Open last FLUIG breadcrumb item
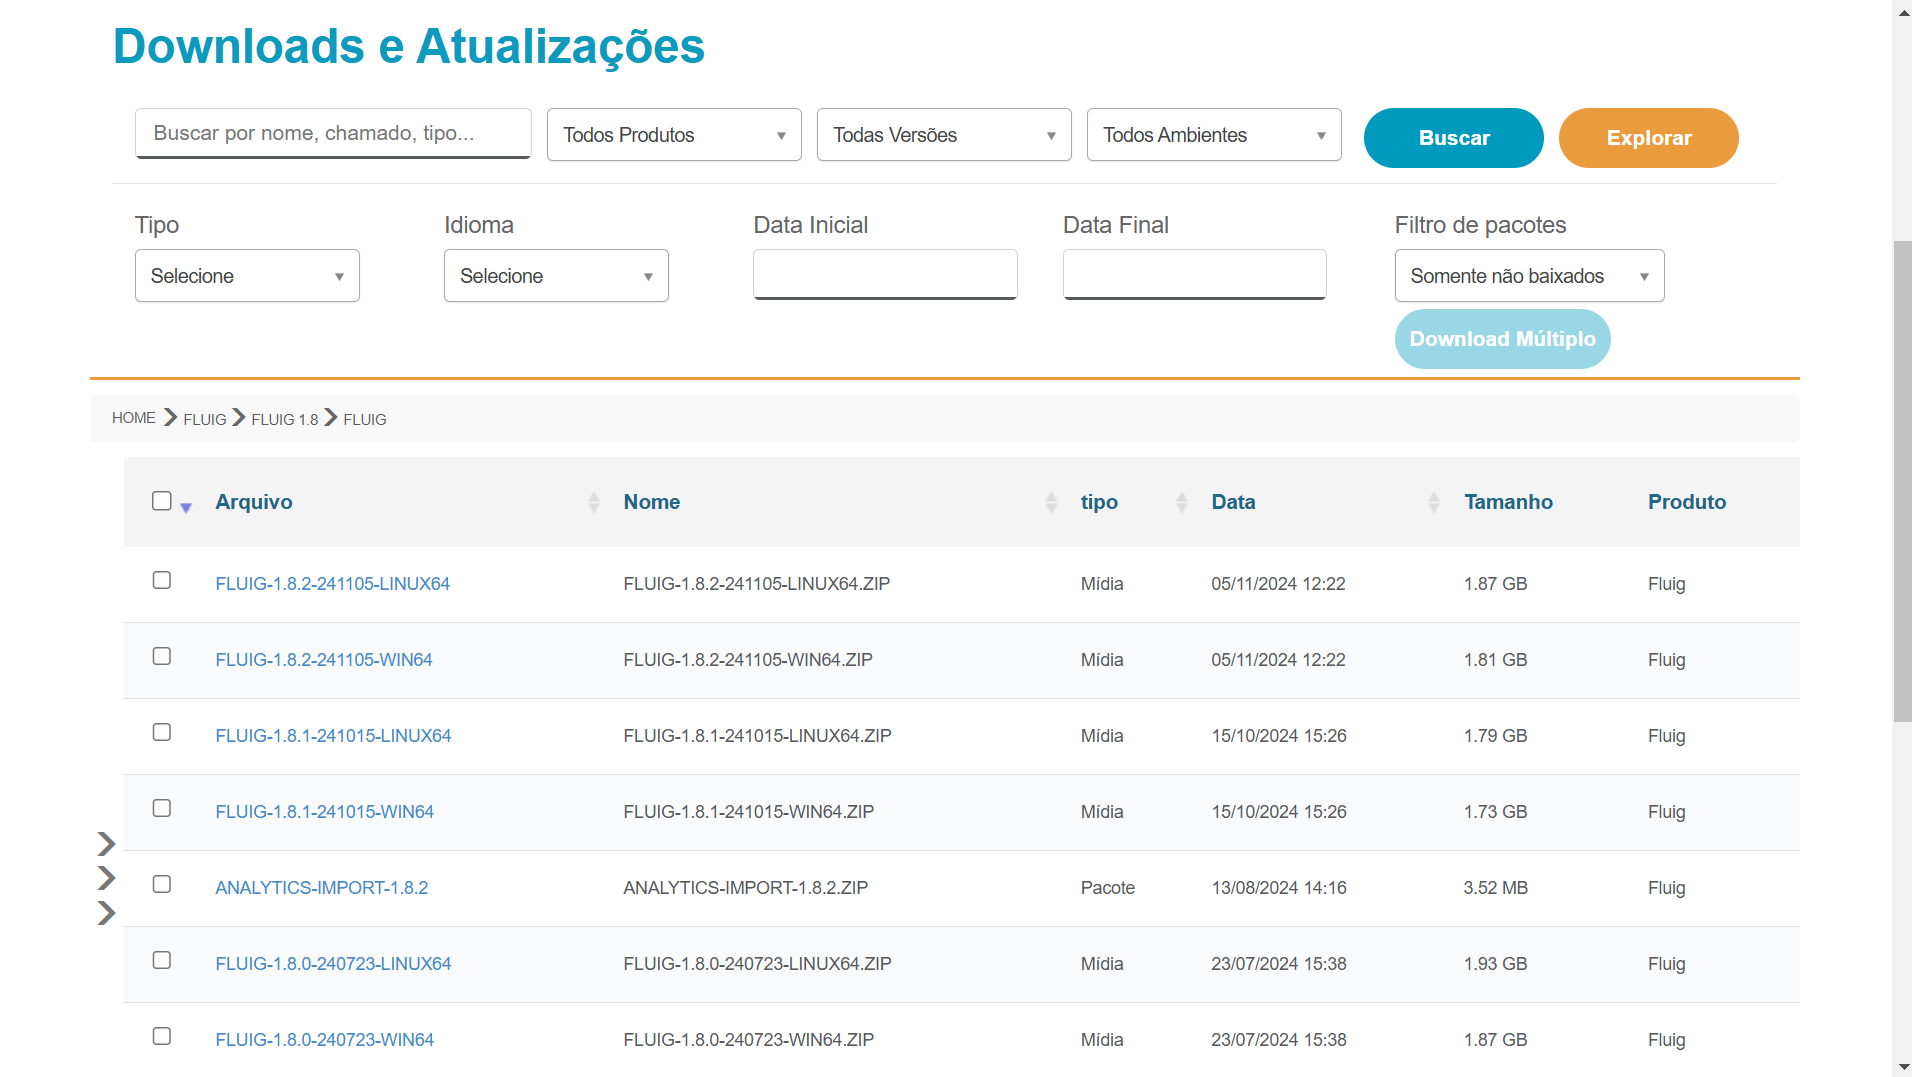 (365, 420)
